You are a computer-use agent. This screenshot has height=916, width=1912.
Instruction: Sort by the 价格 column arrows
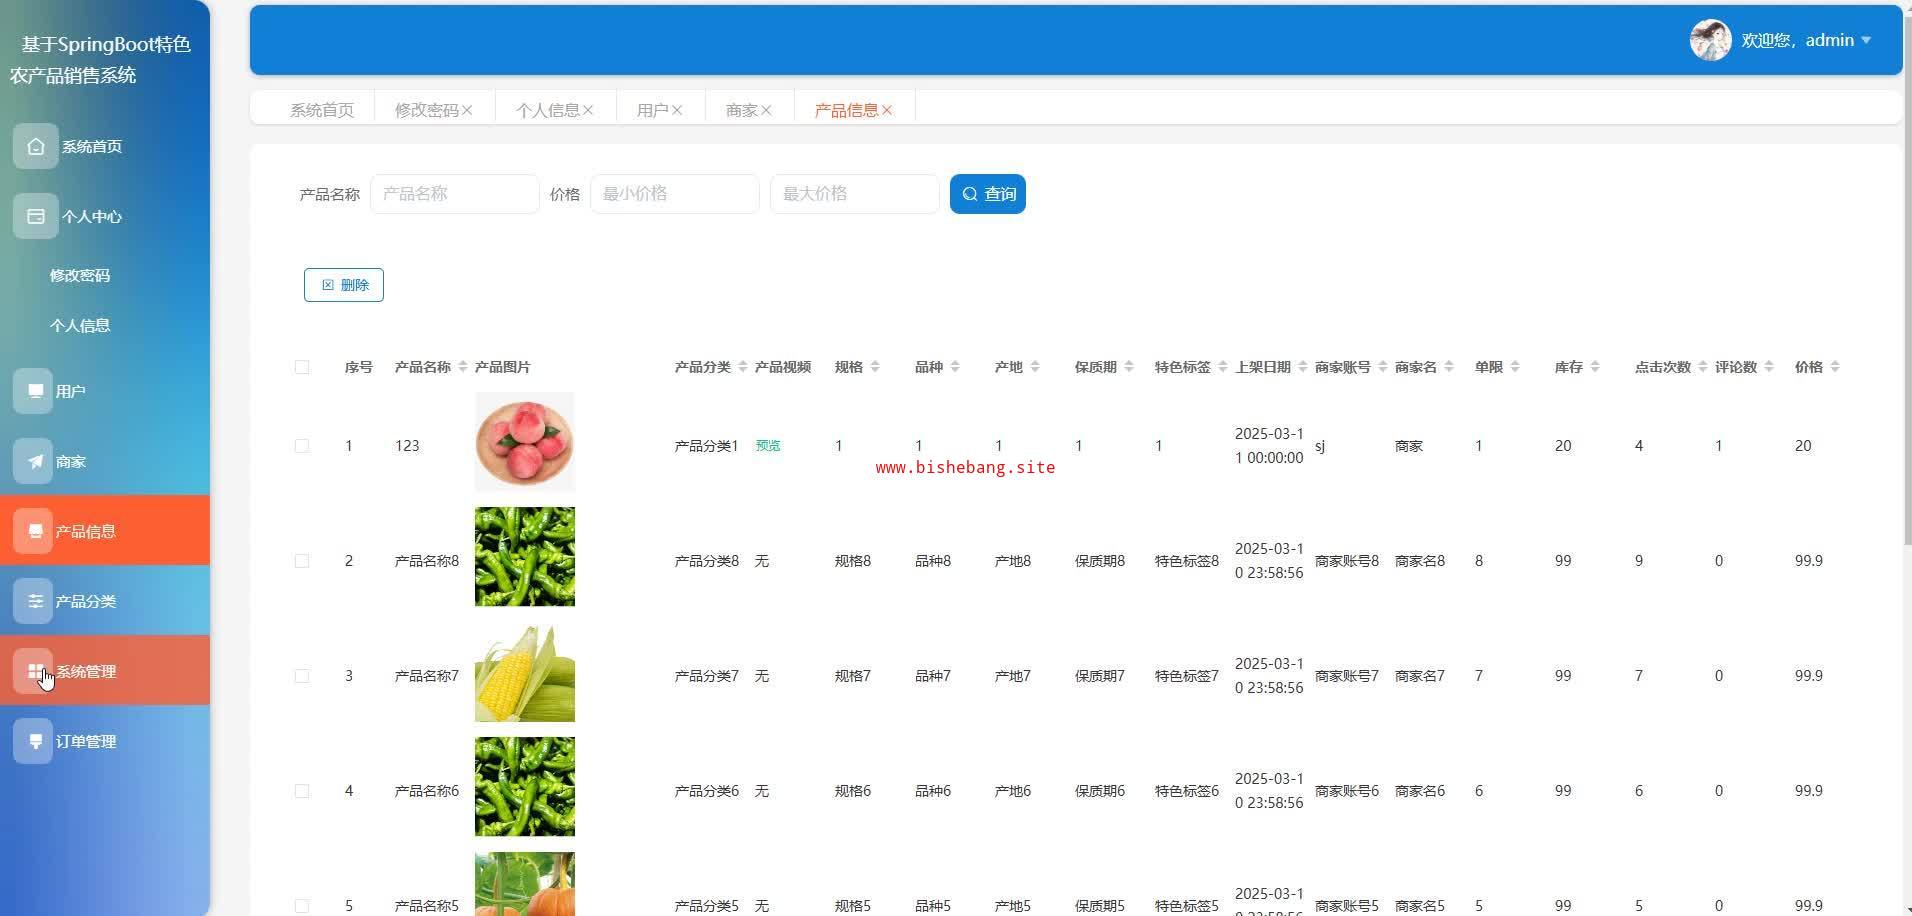pos(1834,367)
